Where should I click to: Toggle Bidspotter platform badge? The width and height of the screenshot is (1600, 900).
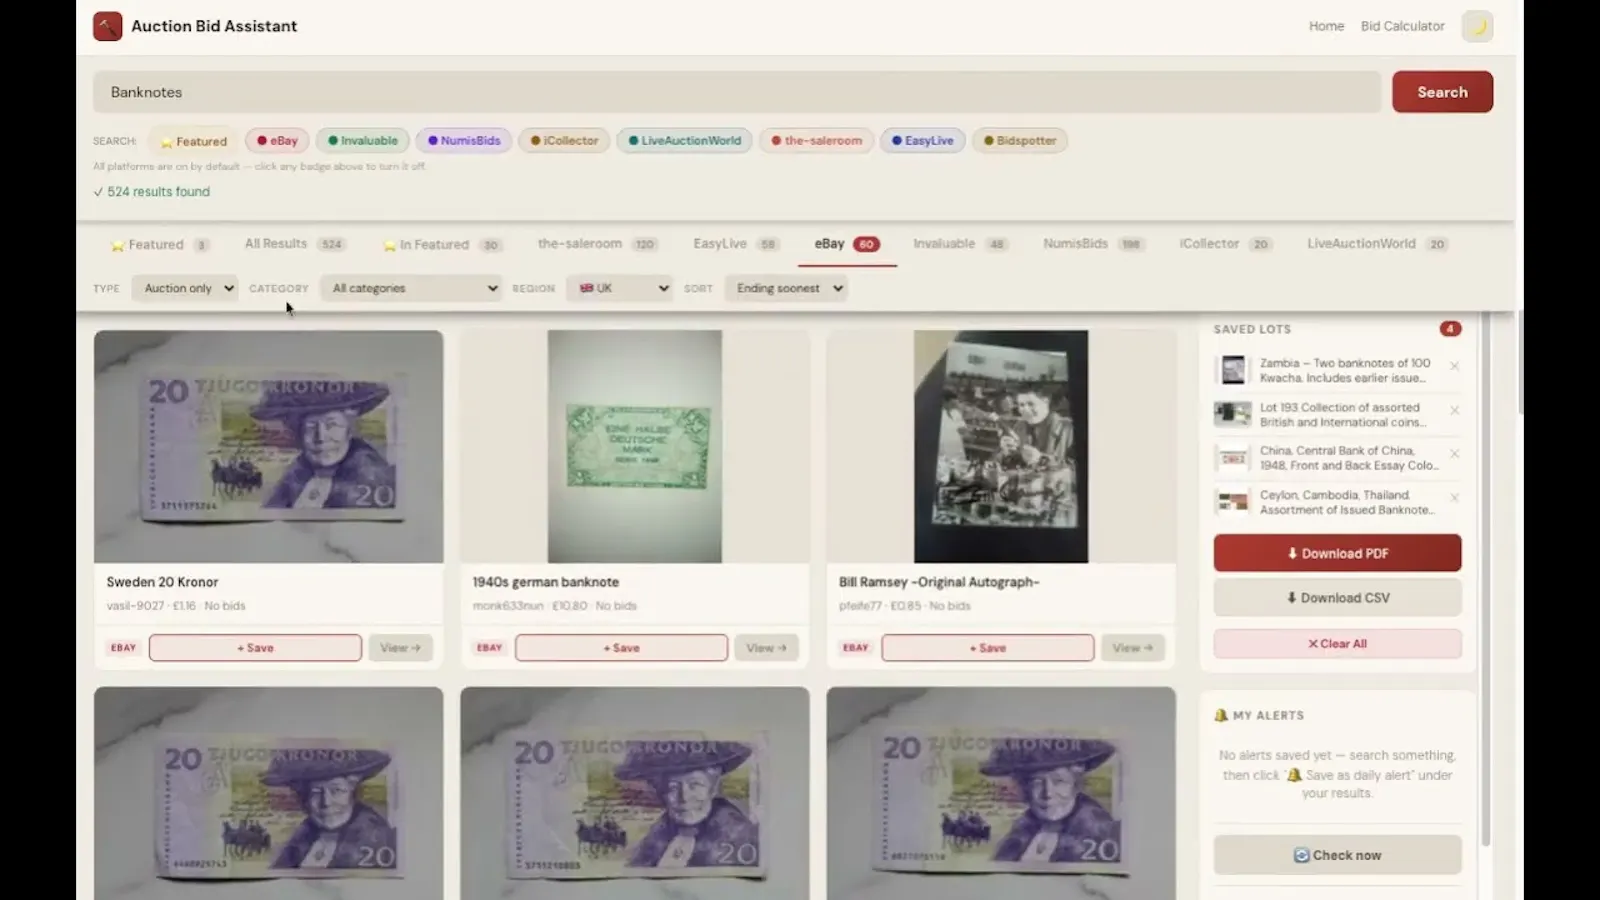1020,141
